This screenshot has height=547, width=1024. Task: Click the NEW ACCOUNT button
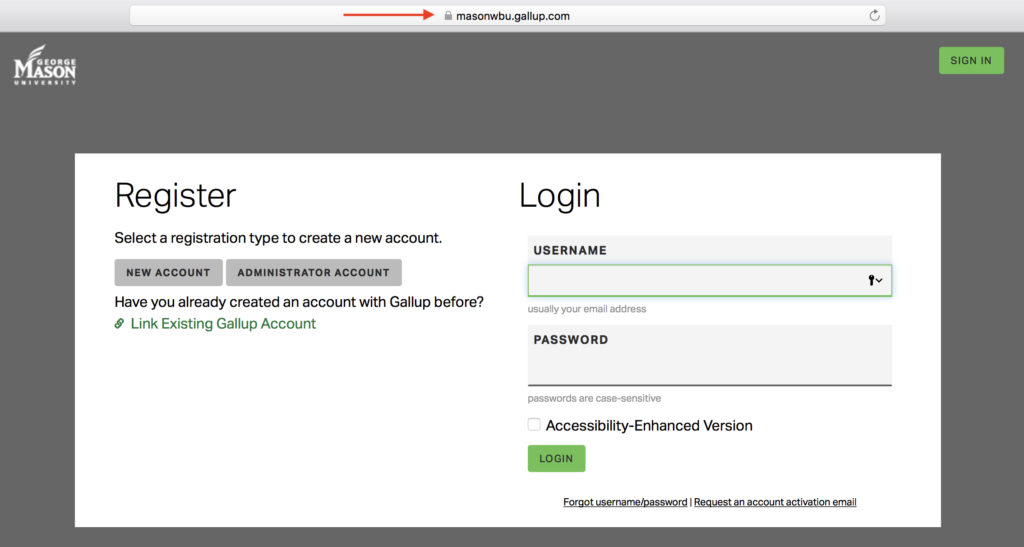pyautogui.click(x=168, y=273)
